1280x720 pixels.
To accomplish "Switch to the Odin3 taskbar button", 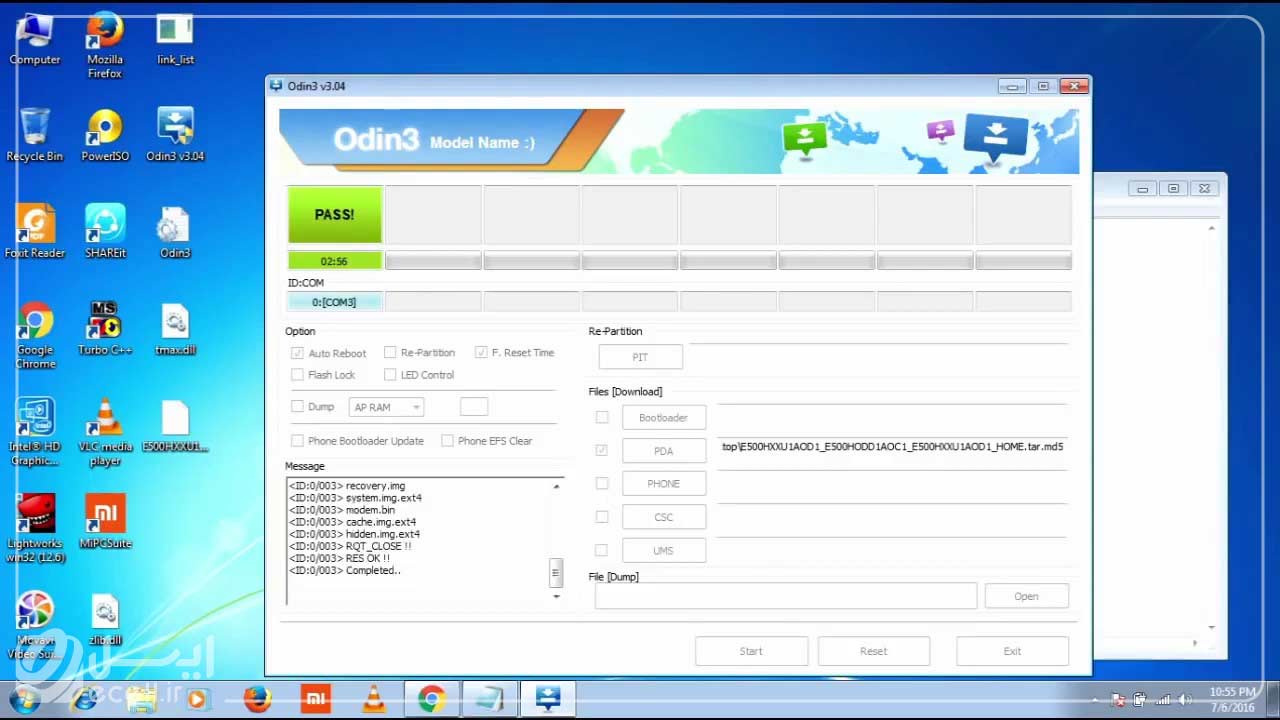I will coord(548,699).
